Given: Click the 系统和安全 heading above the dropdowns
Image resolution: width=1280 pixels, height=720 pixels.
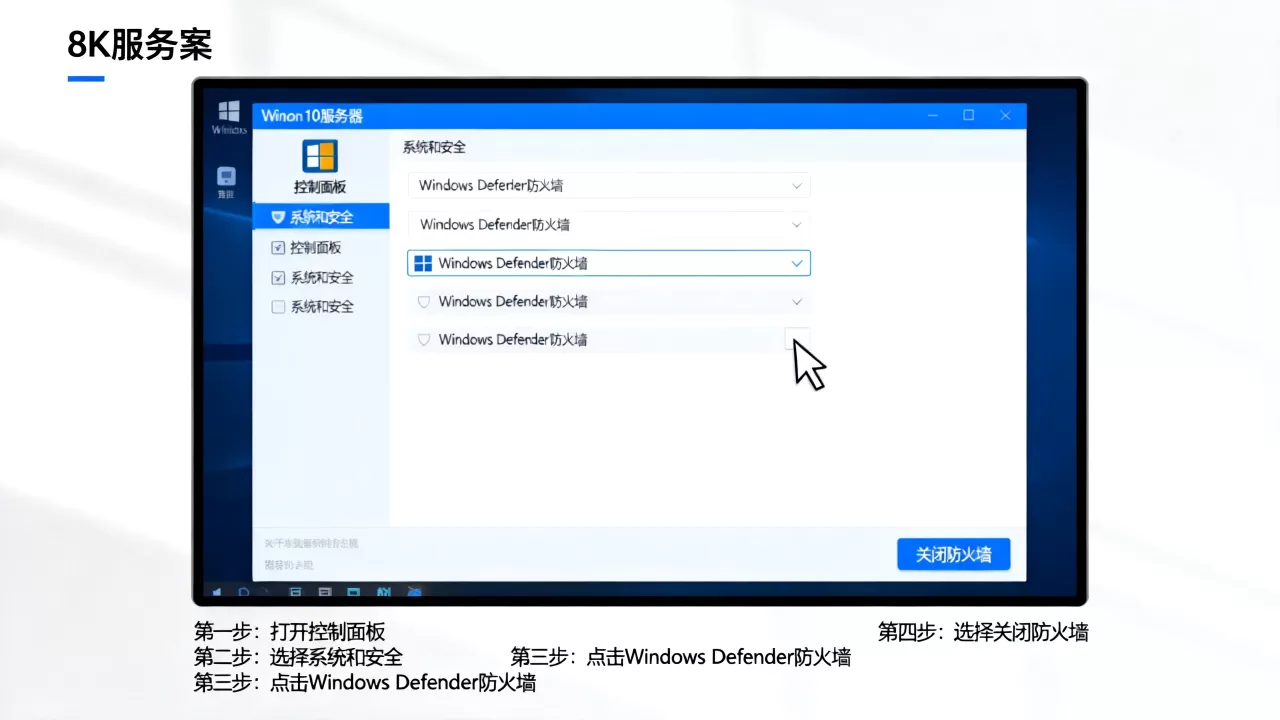Looking at the screenshot, I should (x=434, y=147).
